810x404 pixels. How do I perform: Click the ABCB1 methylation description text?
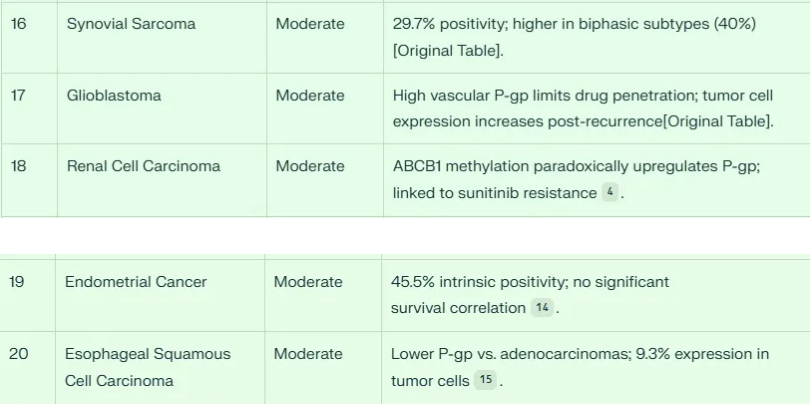576,166
